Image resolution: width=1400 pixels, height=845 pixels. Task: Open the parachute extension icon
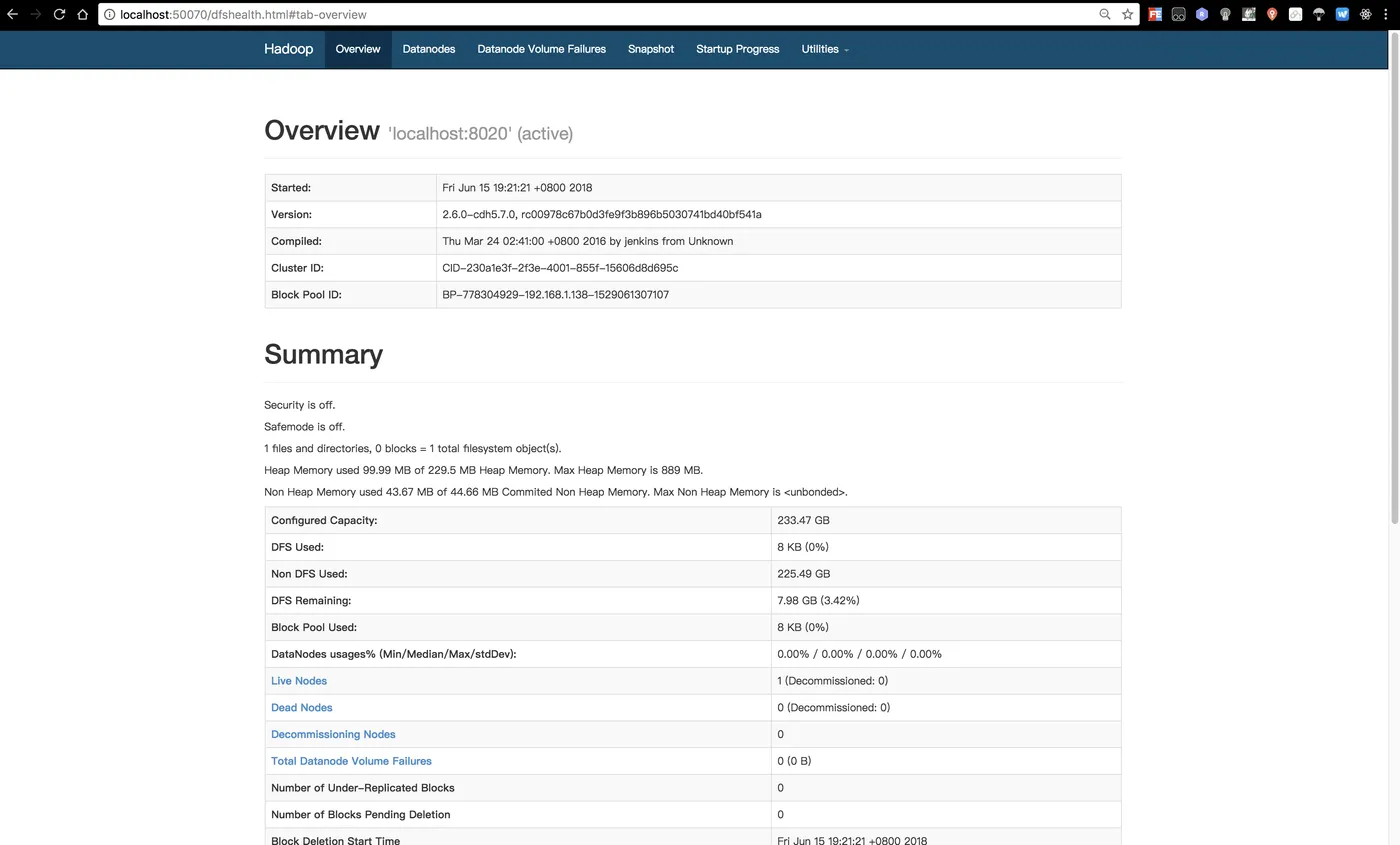pos(1318,14)
